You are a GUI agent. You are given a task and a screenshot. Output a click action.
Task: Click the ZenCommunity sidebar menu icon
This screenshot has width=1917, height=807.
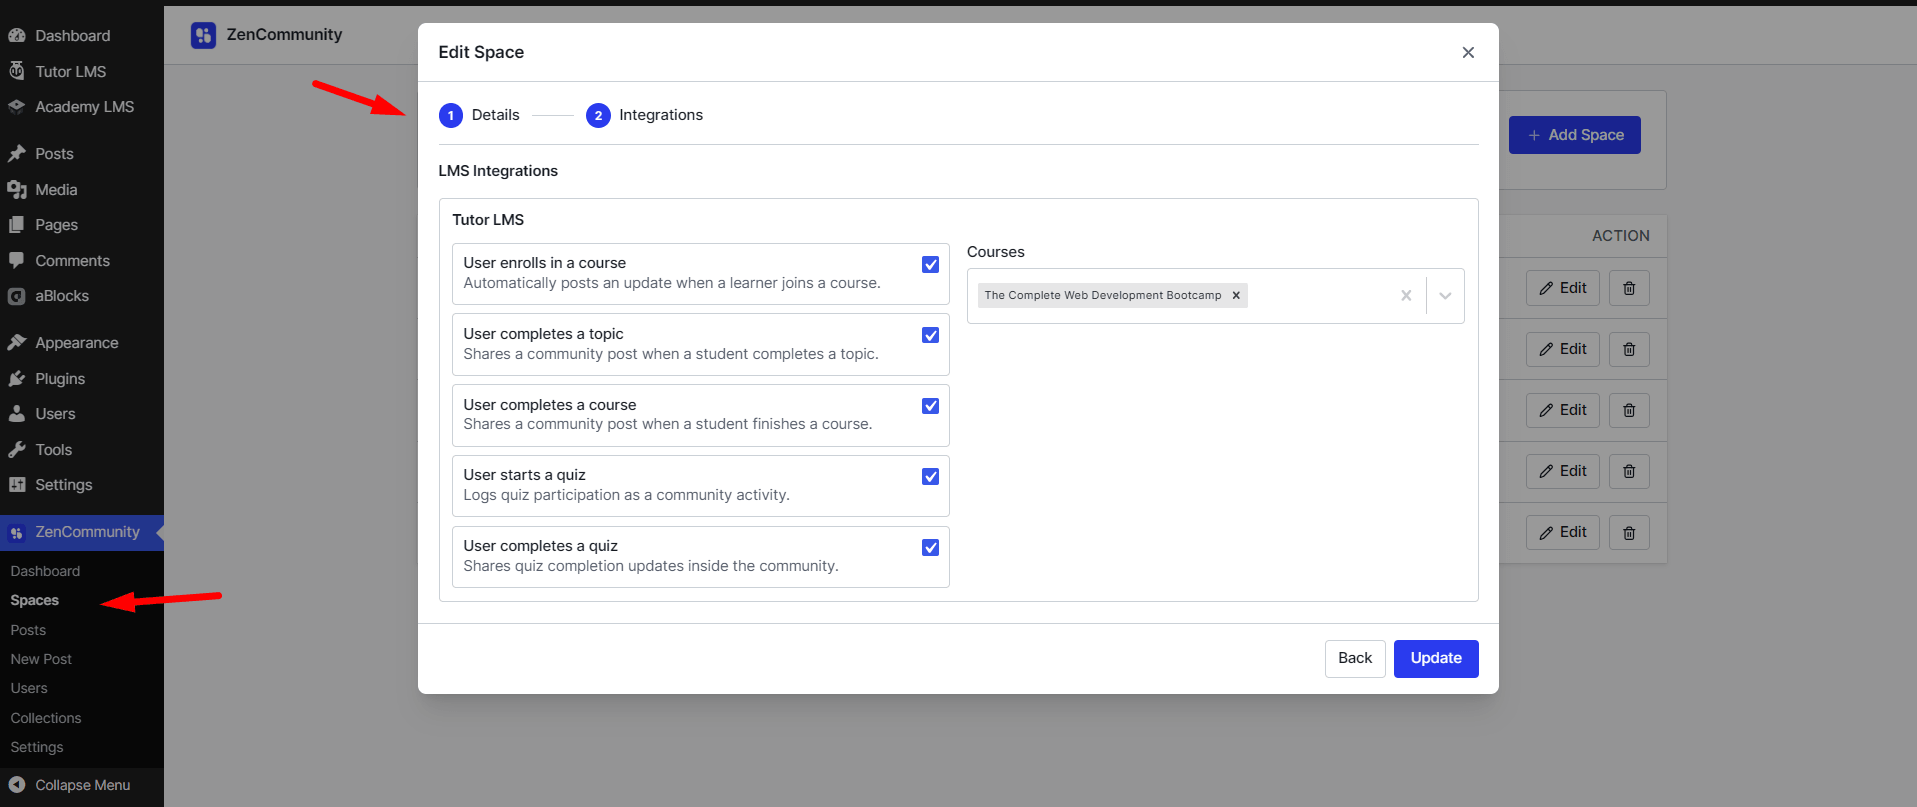pyautogui.click(x=17, y=533)
